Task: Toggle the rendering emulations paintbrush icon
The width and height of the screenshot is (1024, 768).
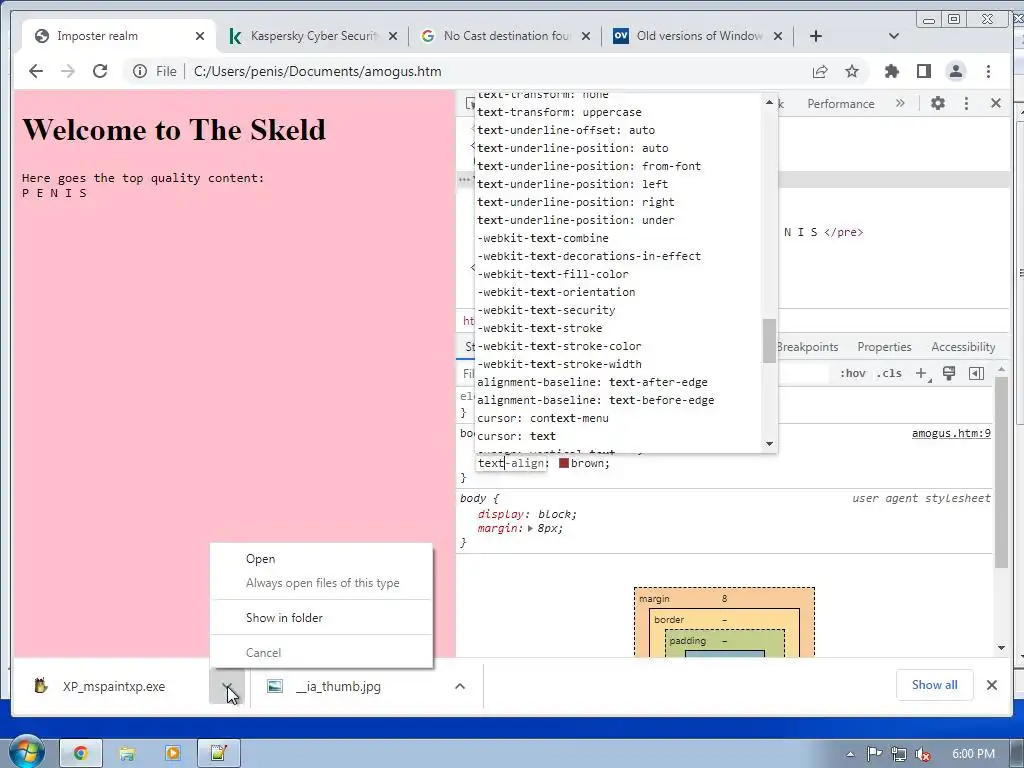Action: pyautogui.click(x=949, y=374)
